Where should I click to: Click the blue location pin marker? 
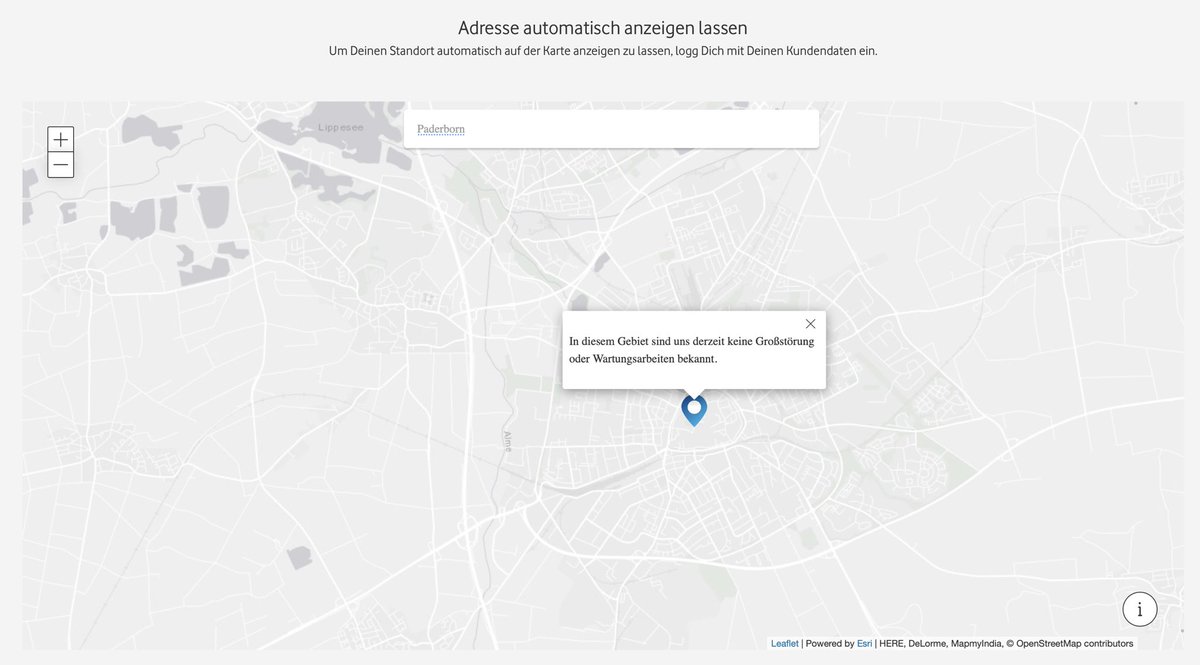point(694,410)
